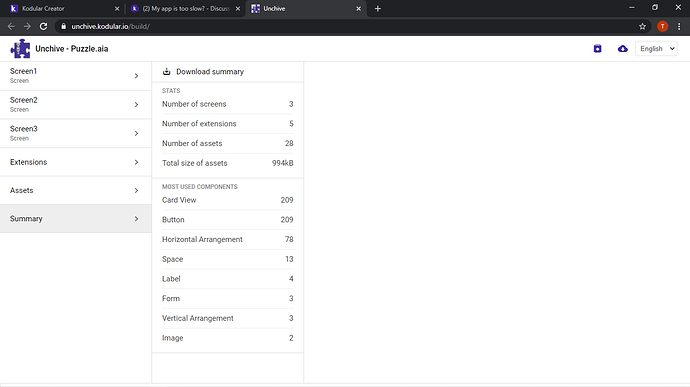Click the Form component row
Image resolution: width=690 pixels, height=387 pixels.
[228, 299]
